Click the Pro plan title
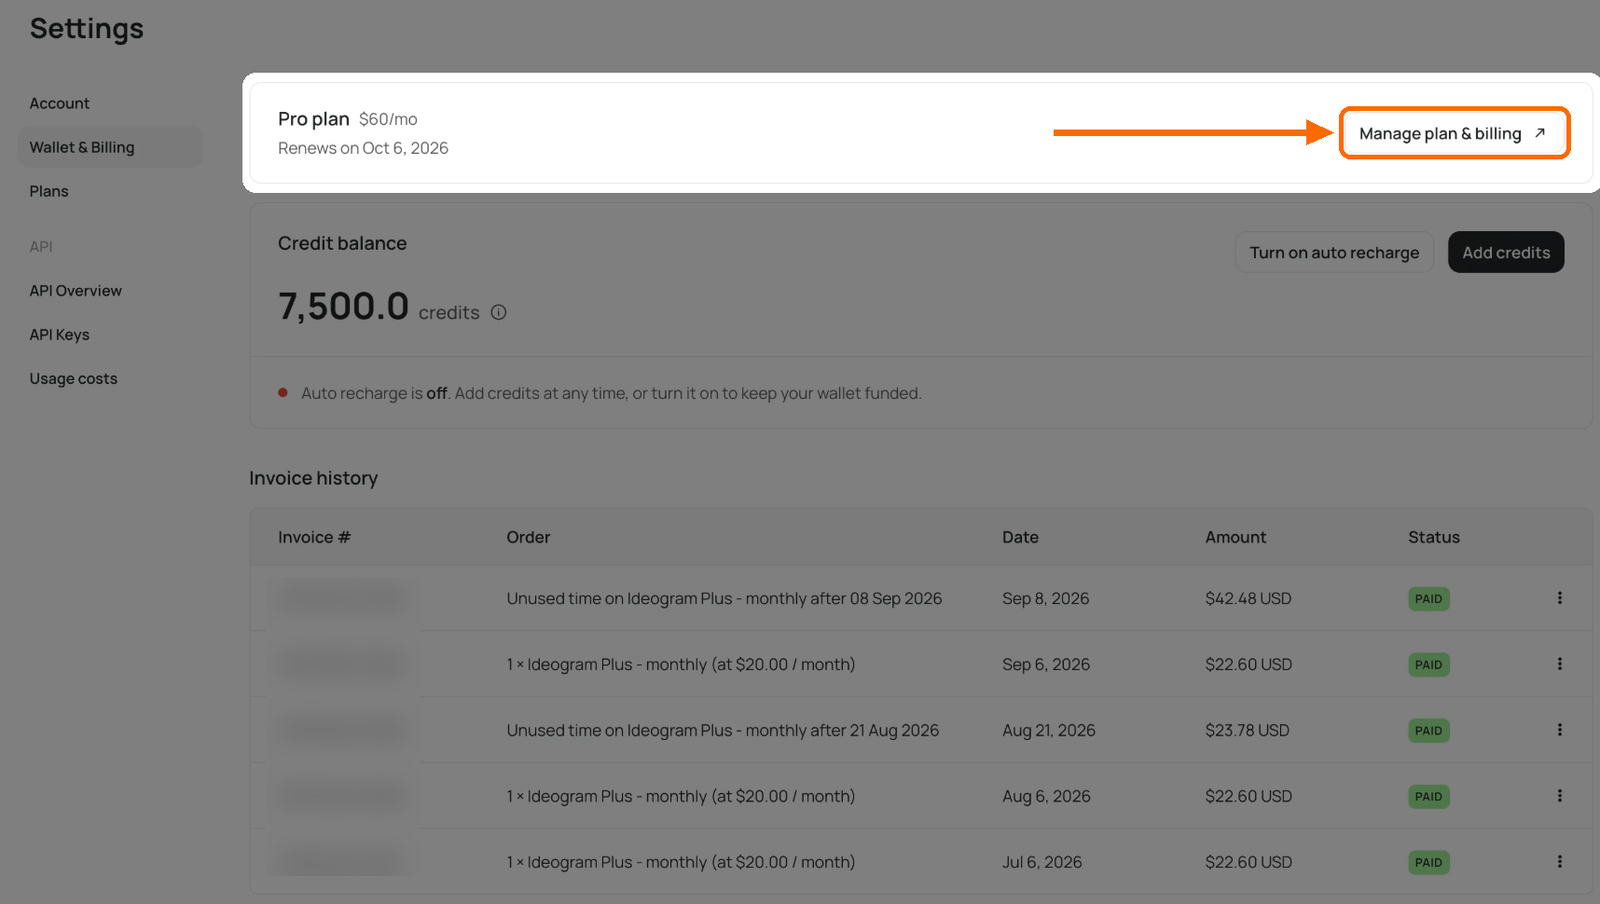Image resolution: width=1600 pixels, height=904 pixels. tap(313, 119)
